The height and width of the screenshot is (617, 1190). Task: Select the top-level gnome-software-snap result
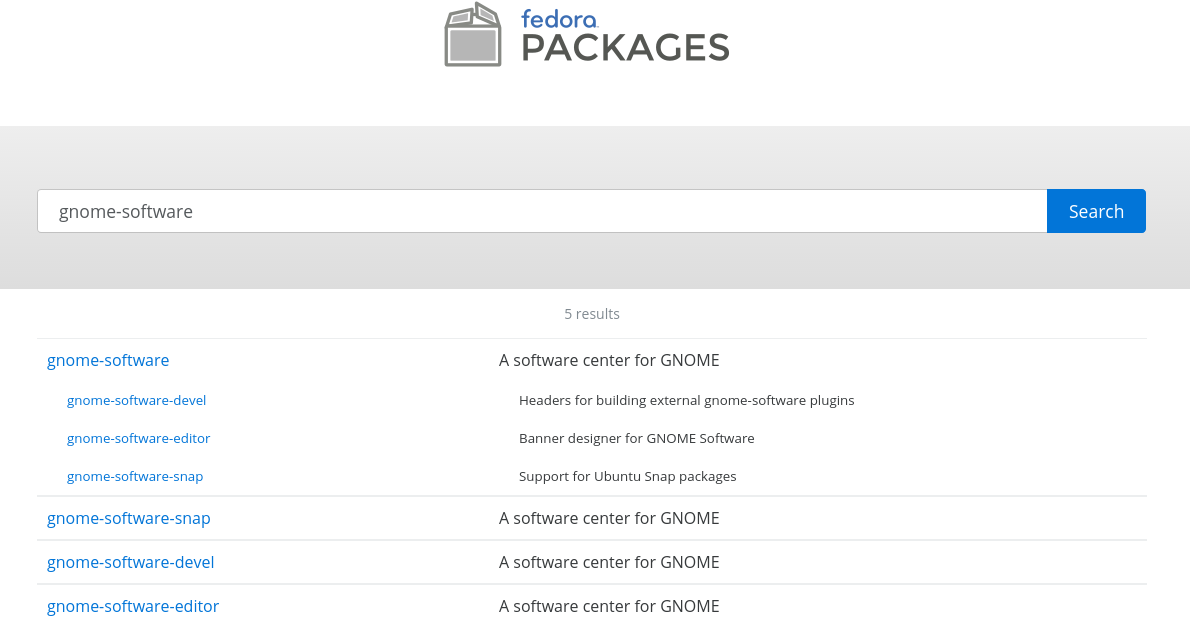(129, 518)
